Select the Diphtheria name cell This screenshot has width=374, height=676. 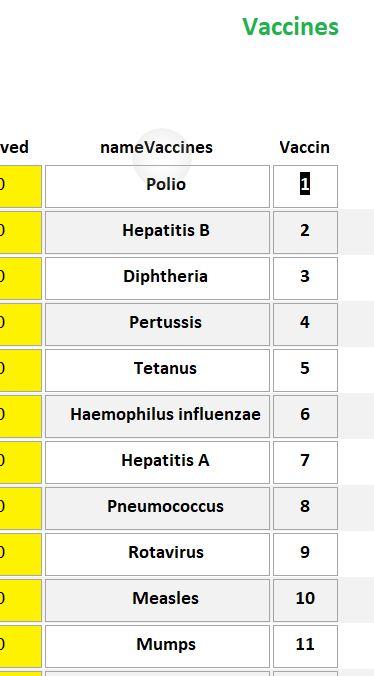tap(157, 278)
